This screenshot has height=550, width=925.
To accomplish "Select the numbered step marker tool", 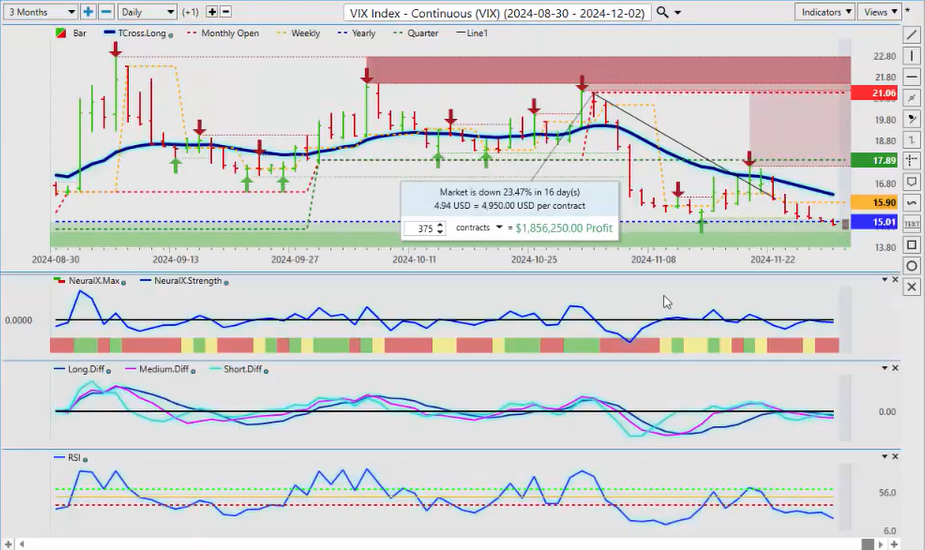I will point(911,140).
